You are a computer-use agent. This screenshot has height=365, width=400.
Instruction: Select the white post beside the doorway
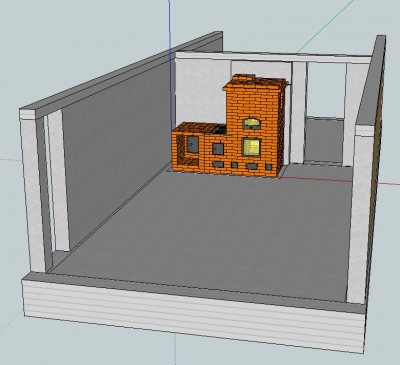click(298, 113)
